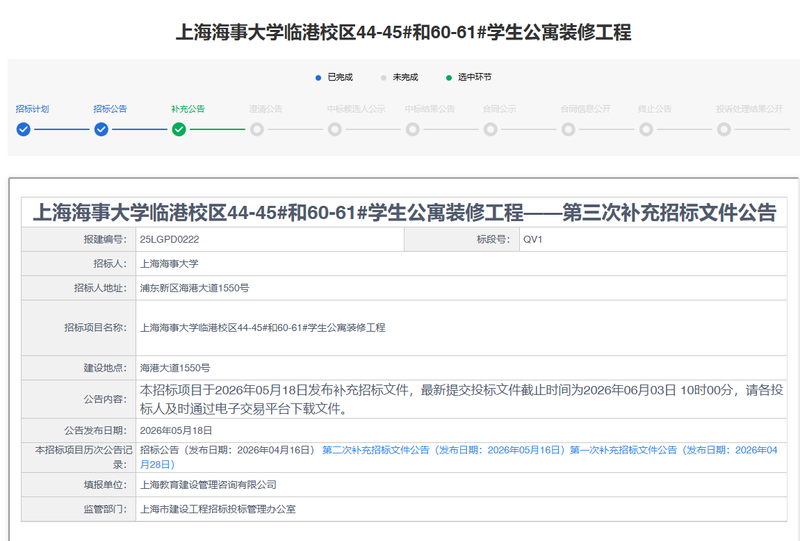Click the 填报单位 value 上海教育建设管理咨询有限公司
The width and height of the screenshot is (800, 541).
click(x=208, y=484)
